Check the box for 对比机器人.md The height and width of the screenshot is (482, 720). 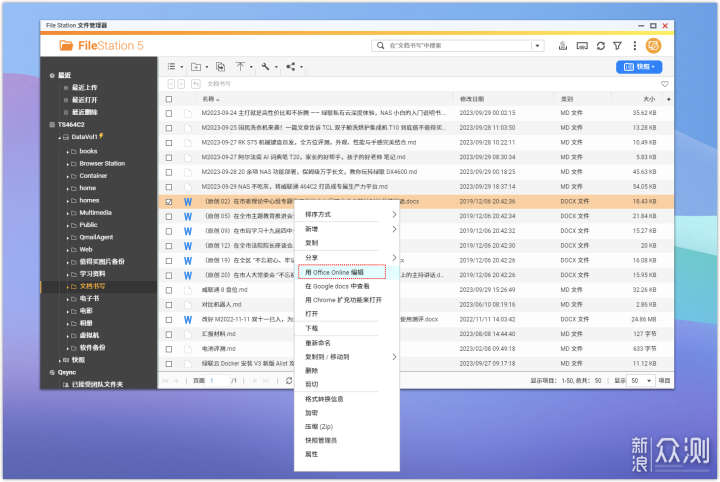[169, 305]
